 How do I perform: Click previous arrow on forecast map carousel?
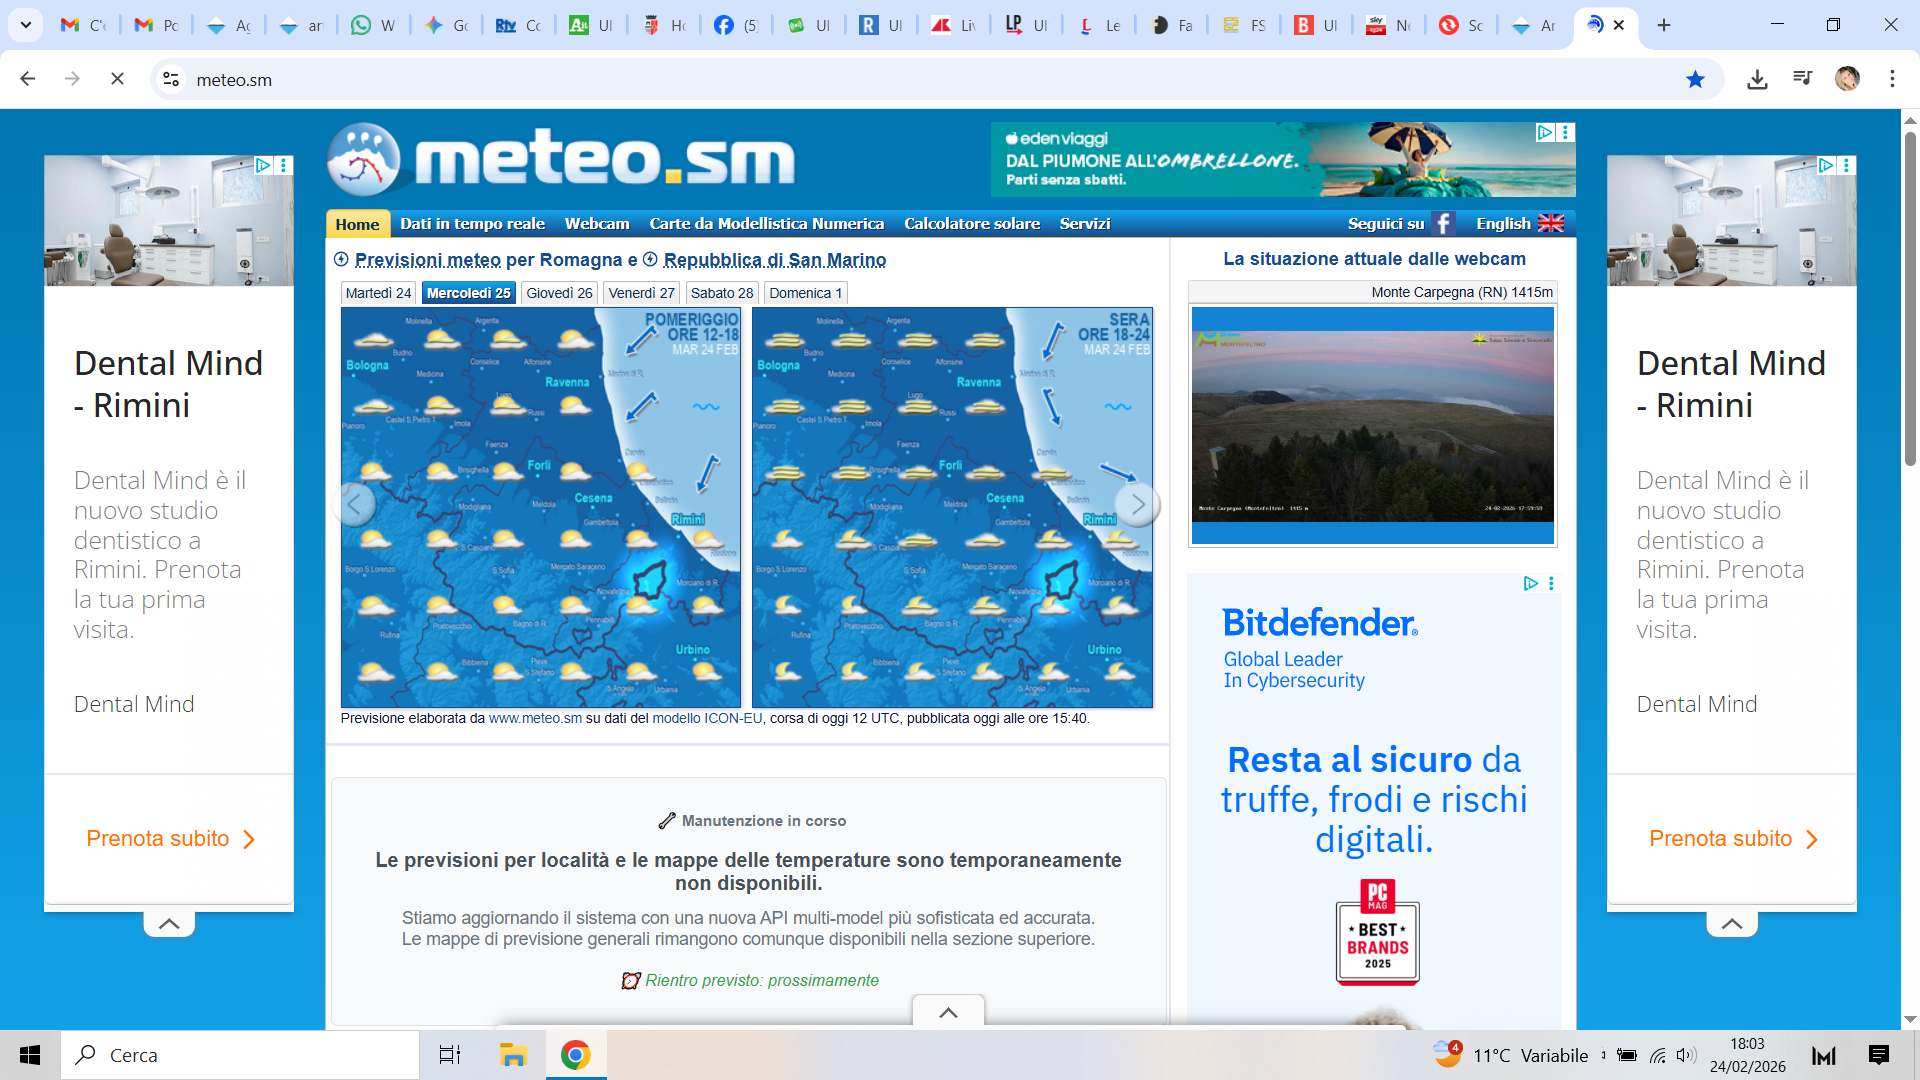point(354,505)
